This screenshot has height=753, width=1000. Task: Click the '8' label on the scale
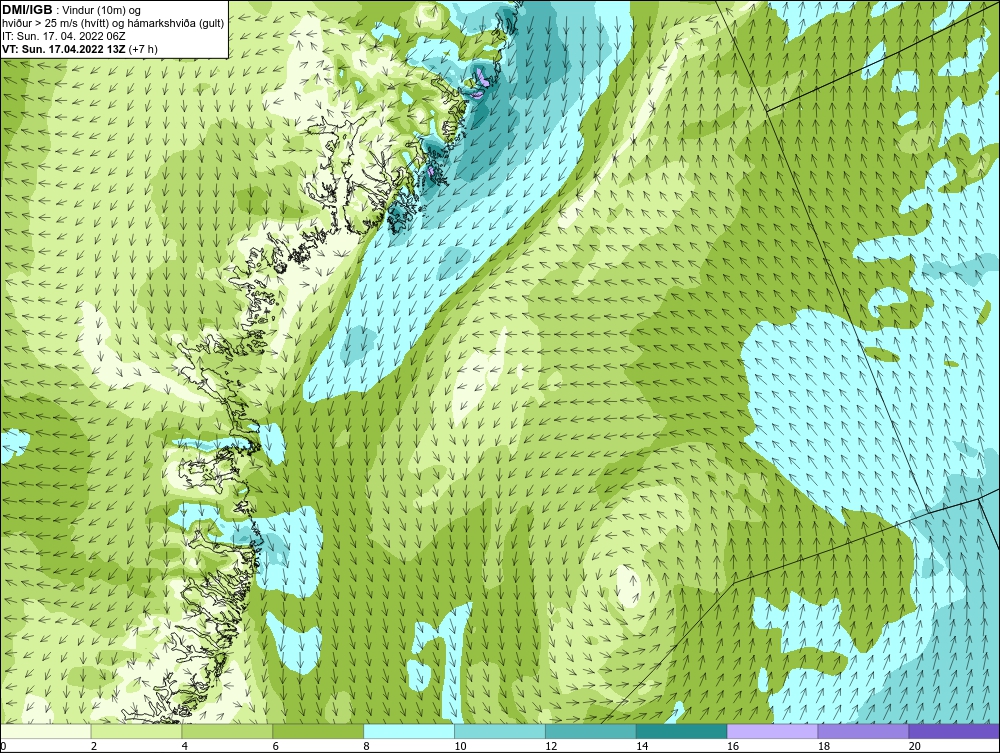click(366, 746)
